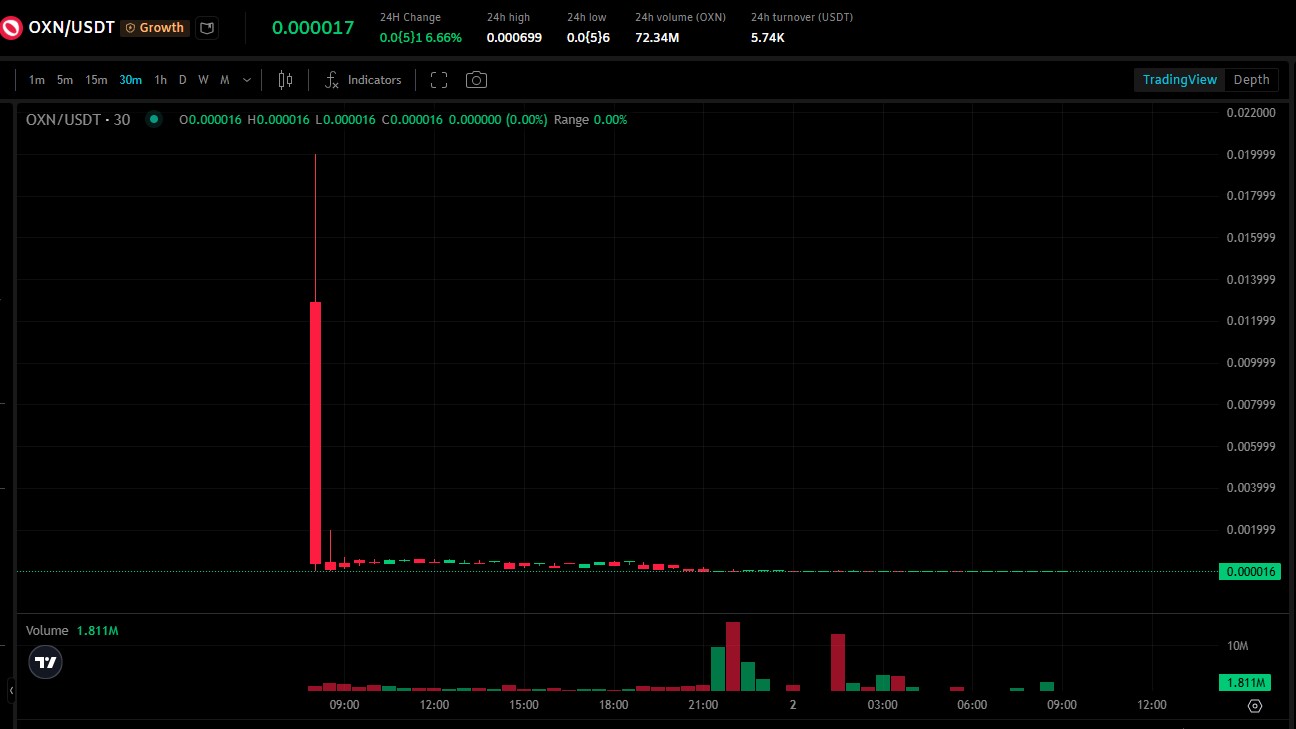Expand the extra timeframe options chevron
This screenshot has height=729, width=1296.
(x=246, y=79)
